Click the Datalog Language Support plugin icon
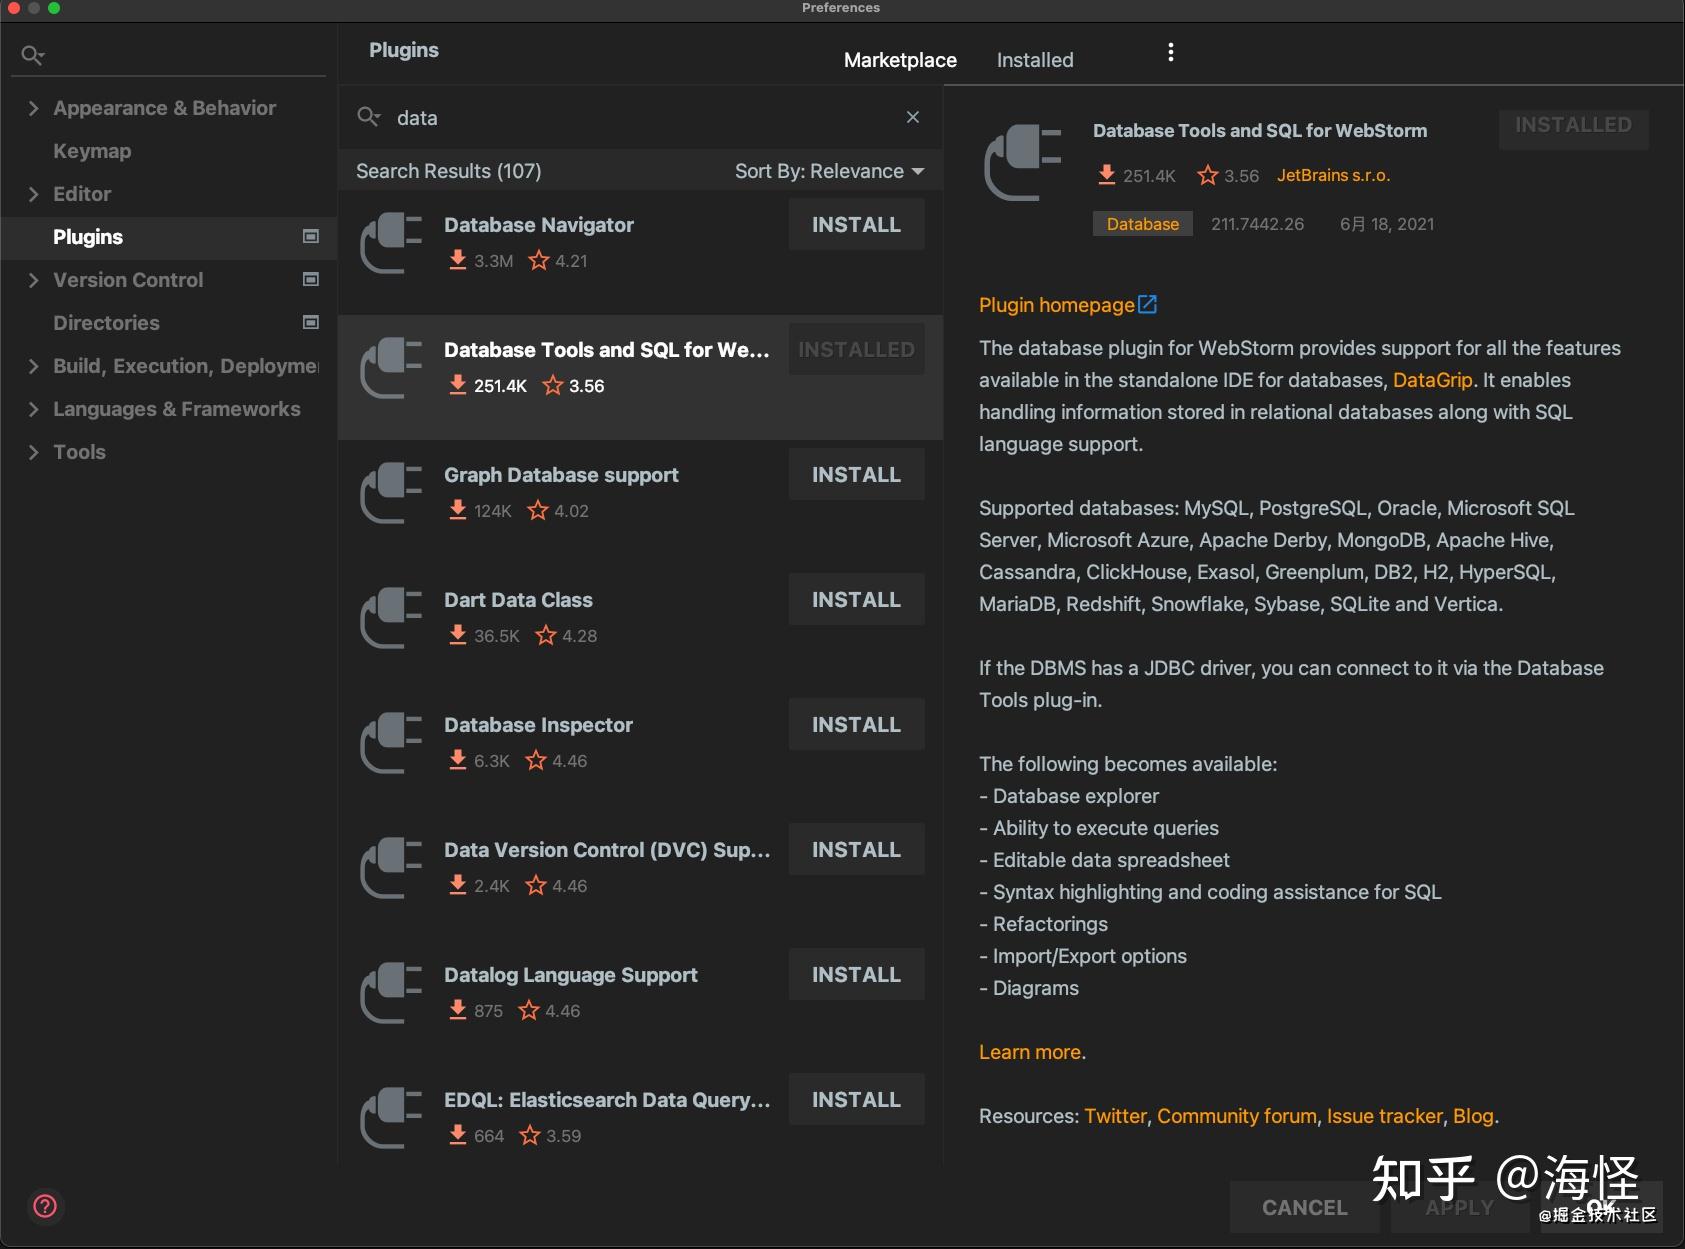 pyautogui.click(x=391, y=992)
